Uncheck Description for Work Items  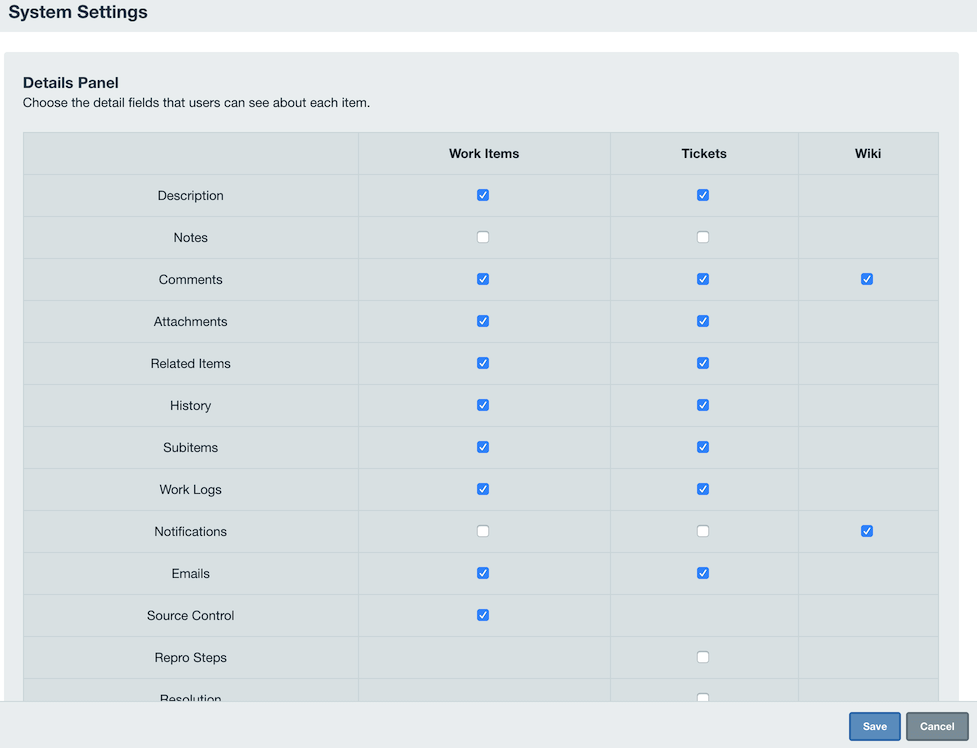click(x=483, y=195)
